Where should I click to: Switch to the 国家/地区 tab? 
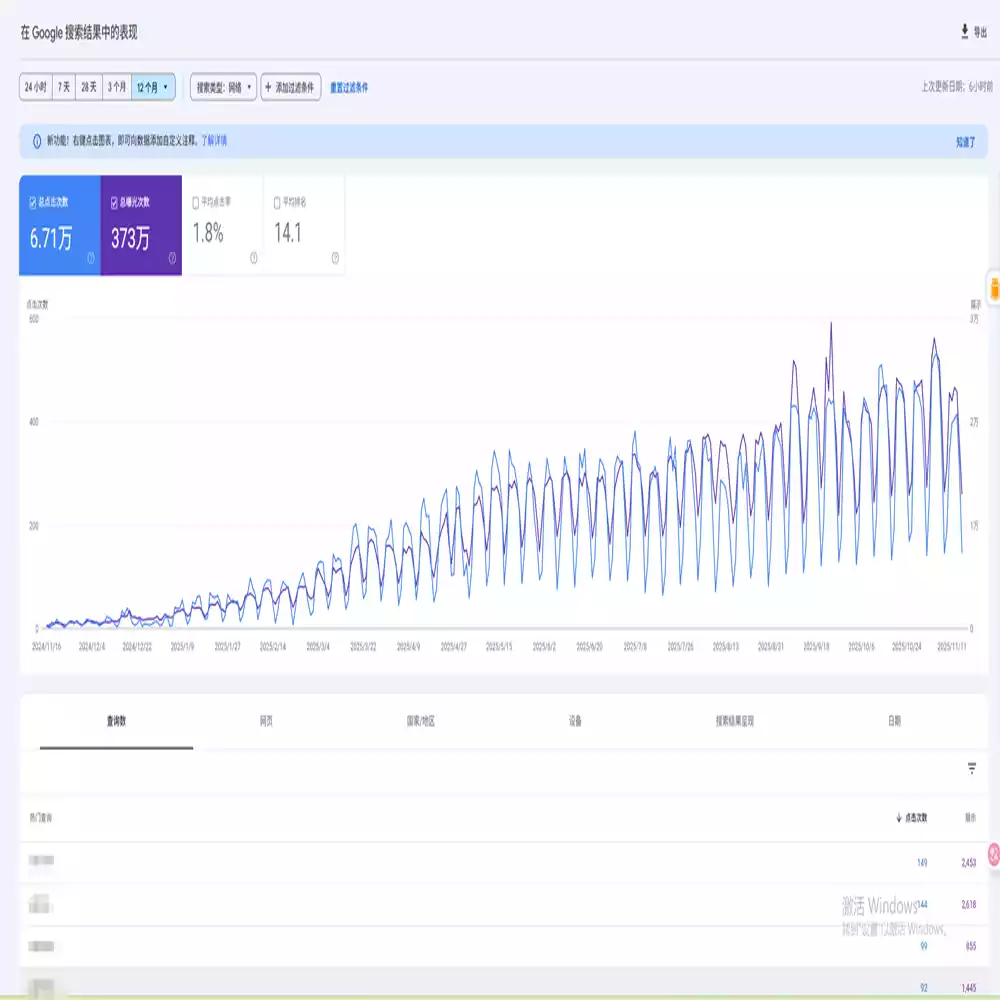pos(420,721)
